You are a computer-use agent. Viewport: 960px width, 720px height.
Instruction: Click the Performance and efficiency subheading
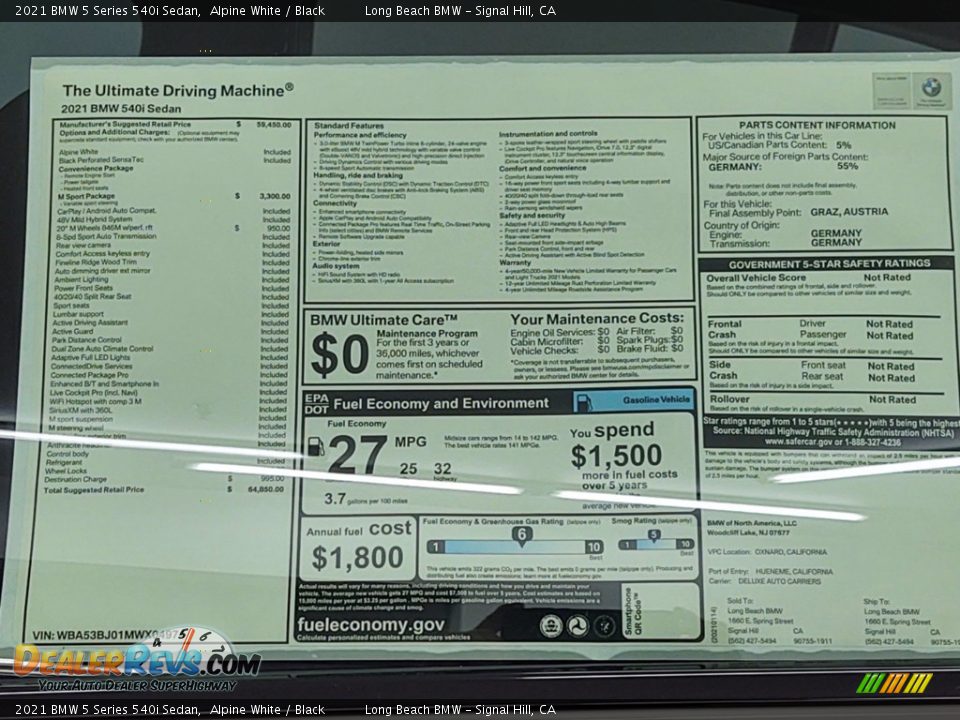click(360, 135)
